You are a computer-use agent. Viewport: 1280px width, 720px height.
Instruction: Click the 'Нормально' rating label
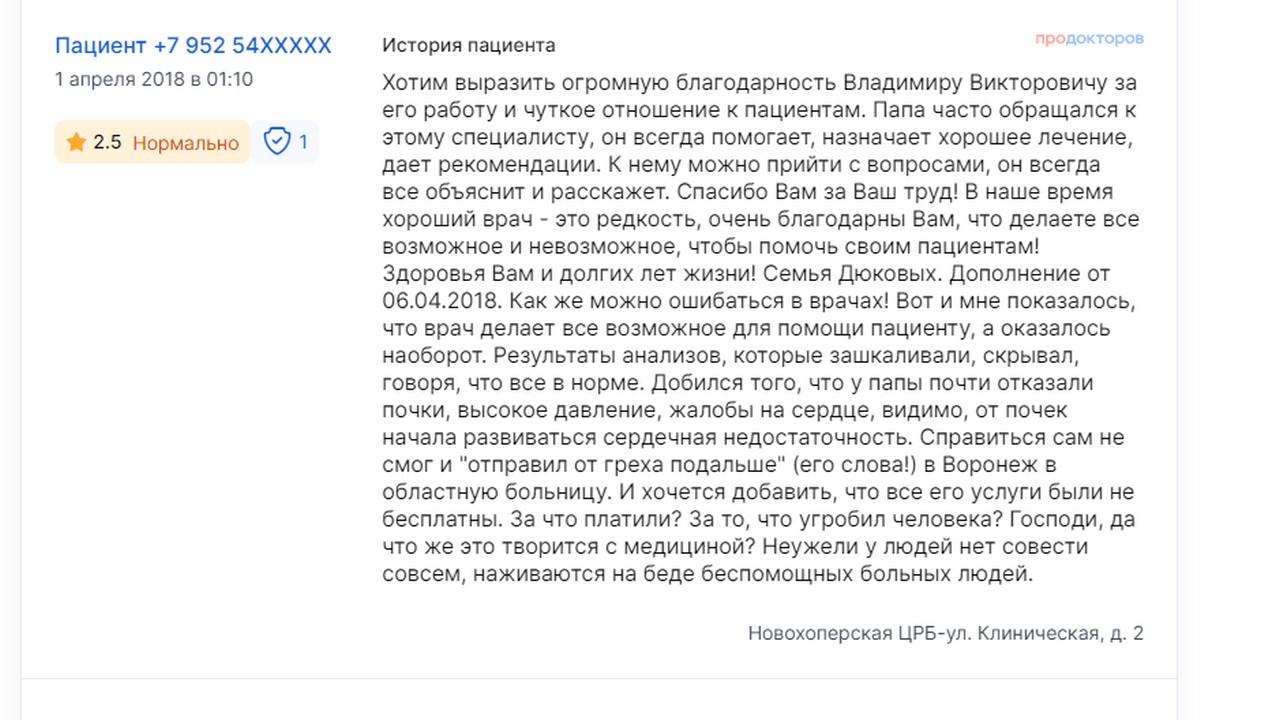click(x=186, y=143)
